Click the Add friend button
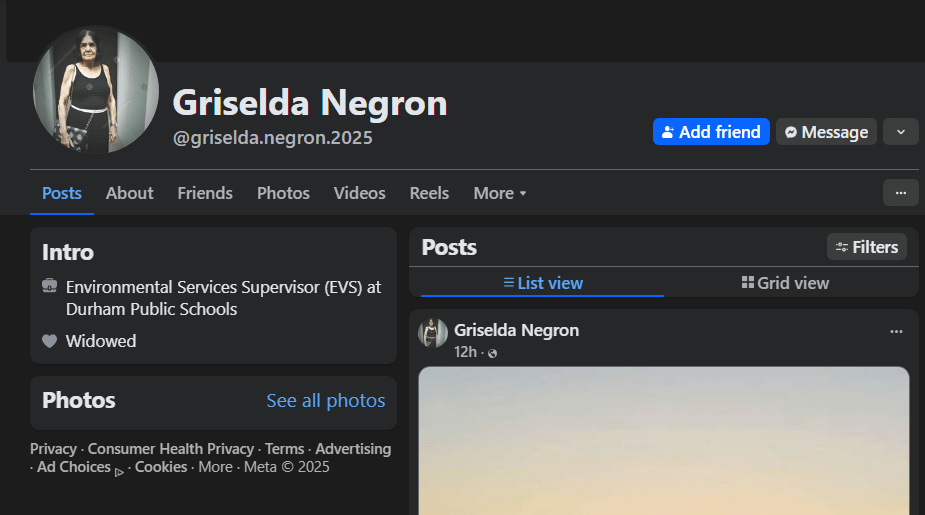The width and height of the screenshot is (925, 515). pos(711,132)
